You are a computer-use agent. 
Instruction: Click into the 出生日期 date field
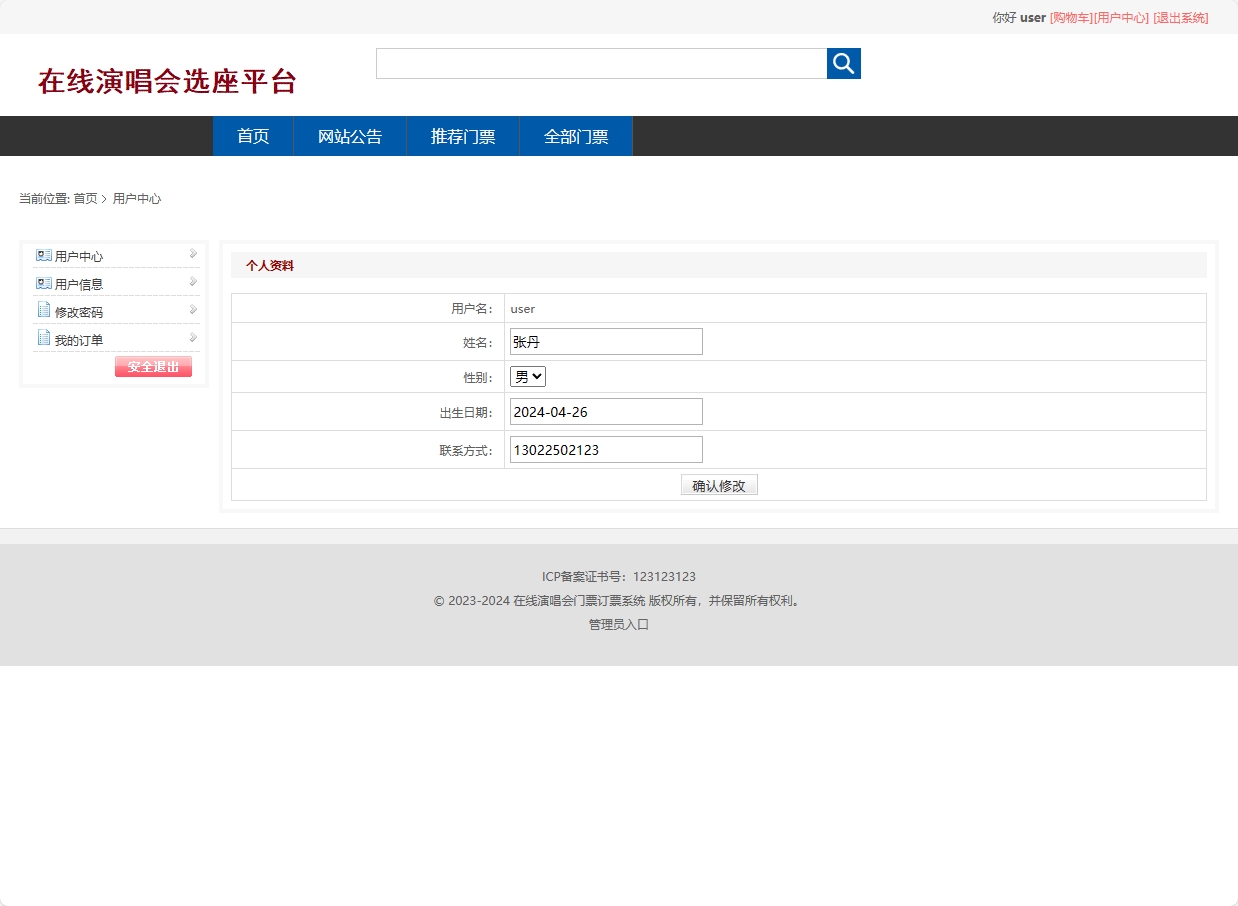pos(605,411)
